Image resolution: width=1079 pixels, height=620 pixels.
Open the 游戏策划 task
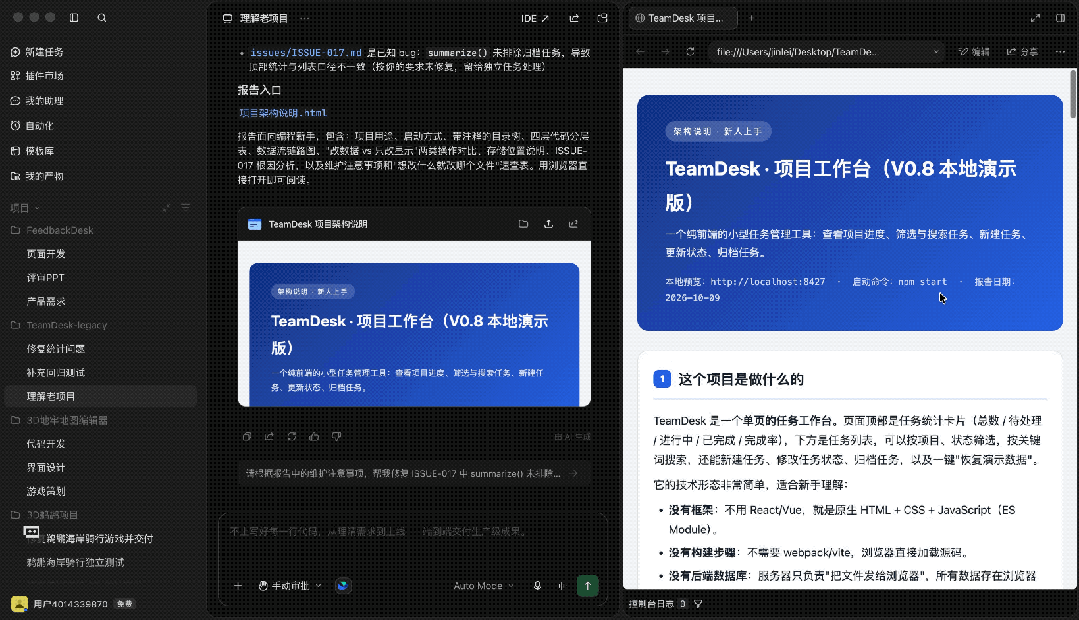(46, 491)
